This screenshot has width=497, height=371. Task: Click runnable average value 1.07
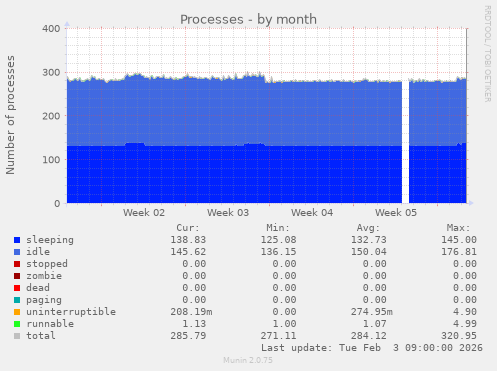pyautogui.click(x=375, y=324)
